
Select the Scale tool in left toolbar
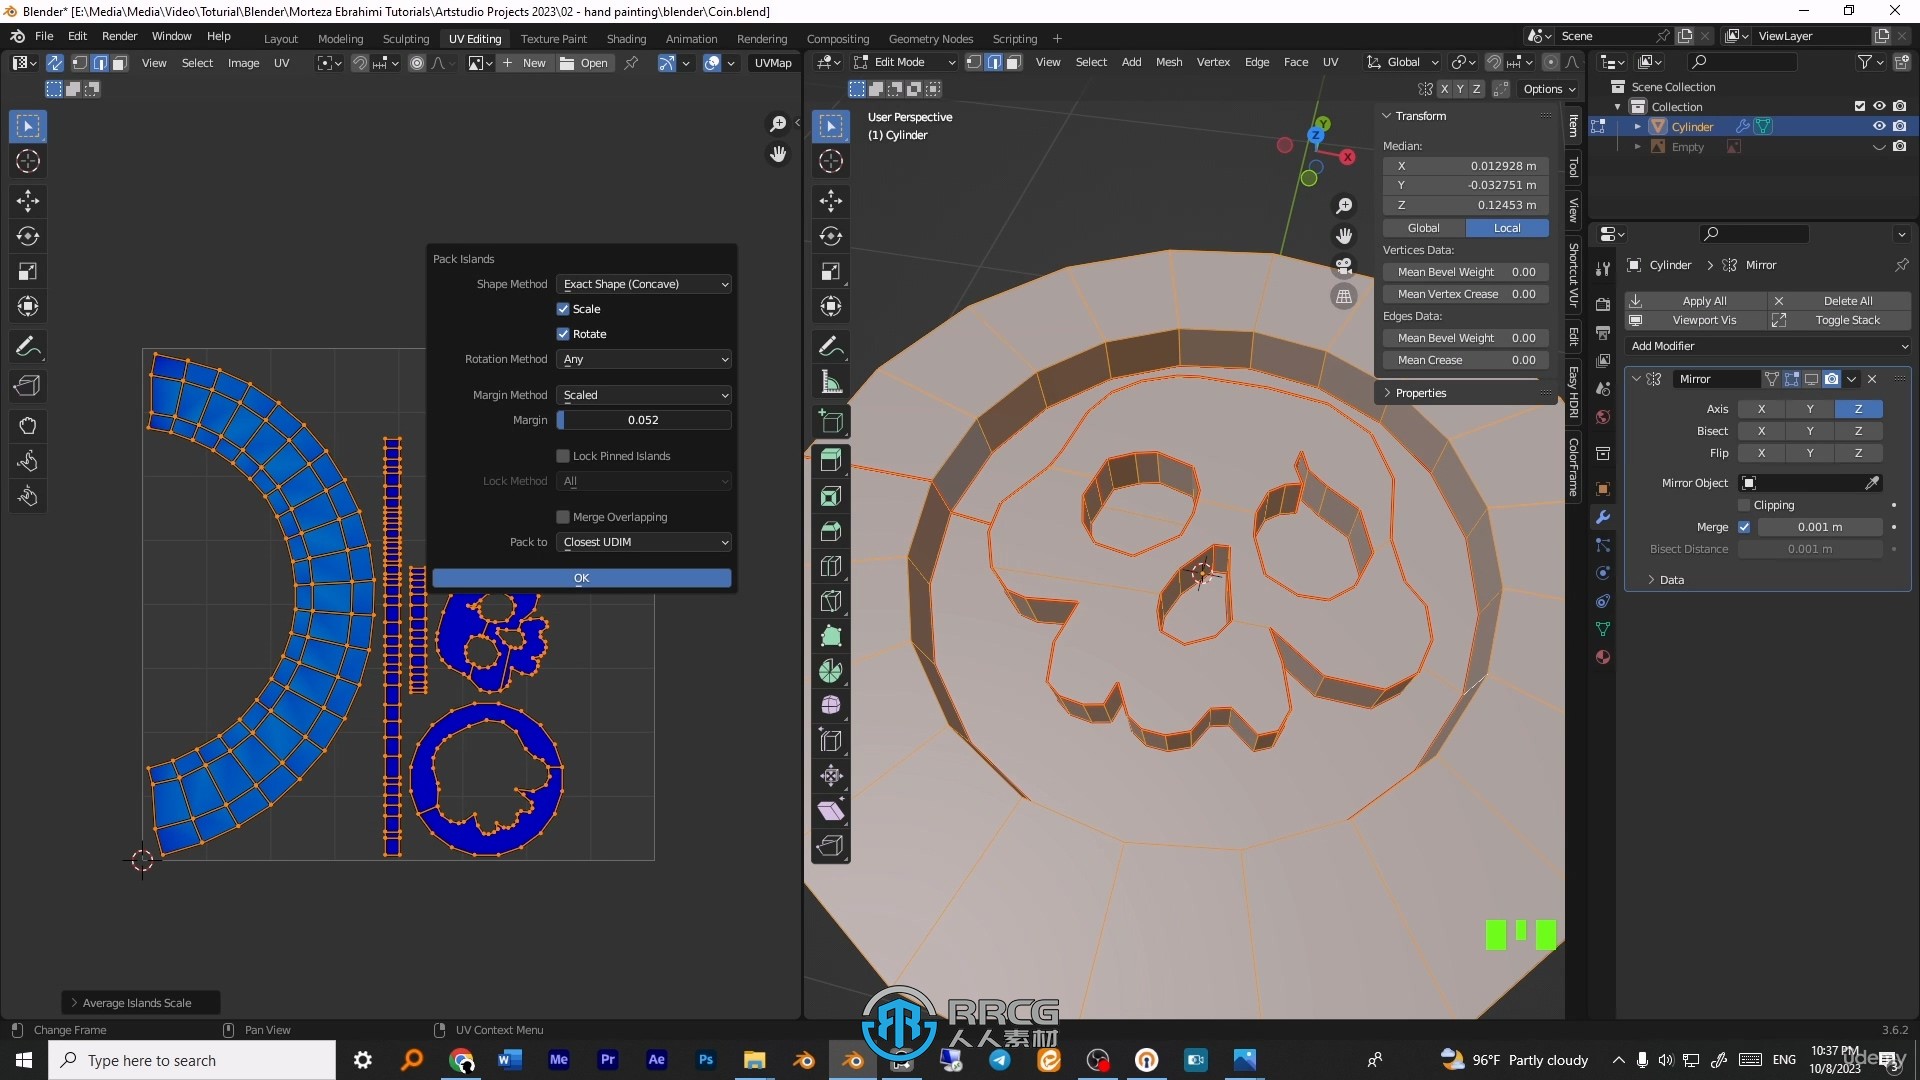click(x=28, y=270)
